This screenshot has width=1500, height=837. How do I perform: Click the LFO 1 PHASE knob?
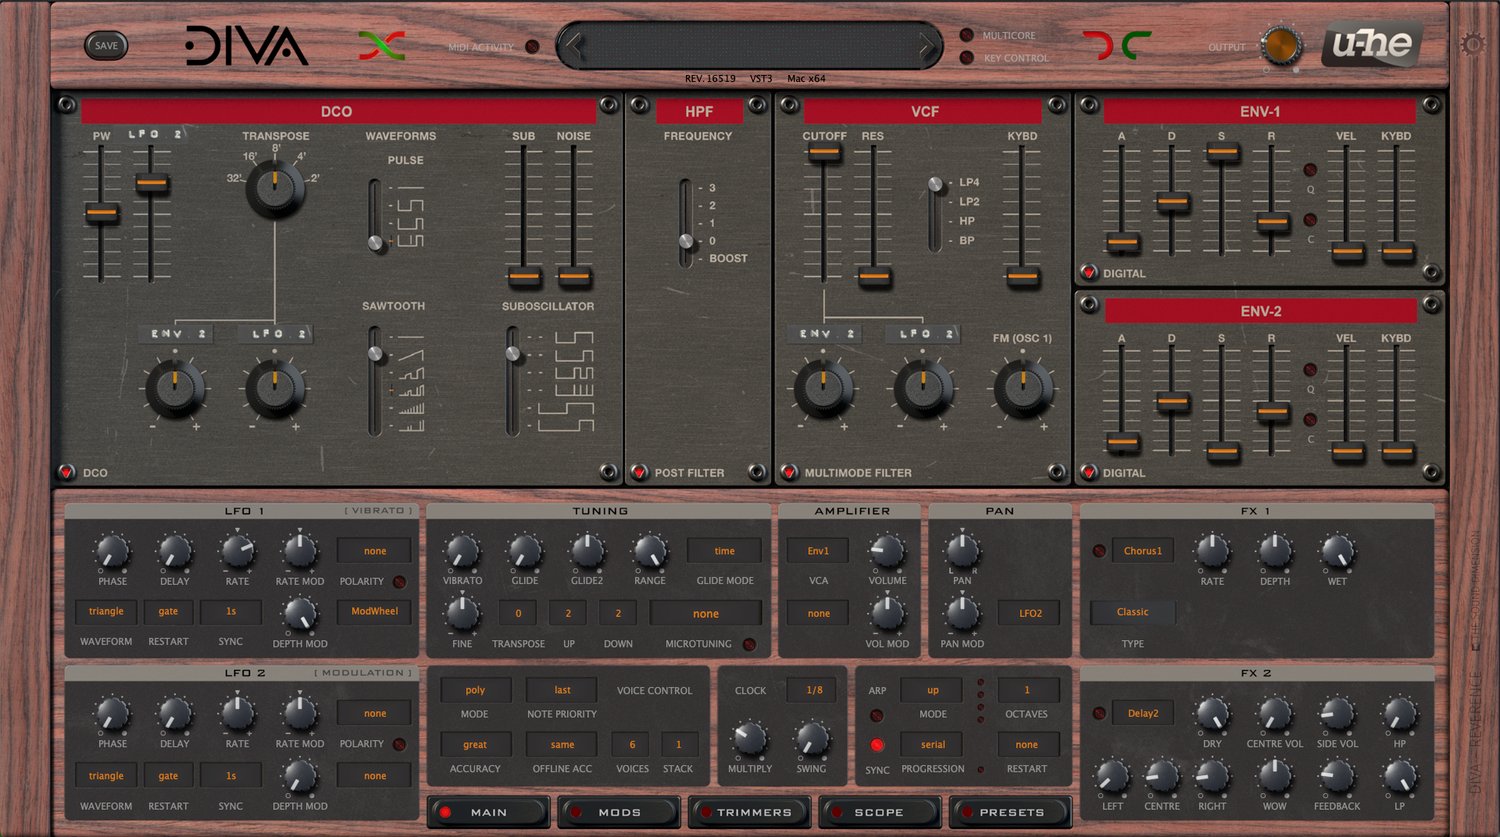[x=112, y=552]
